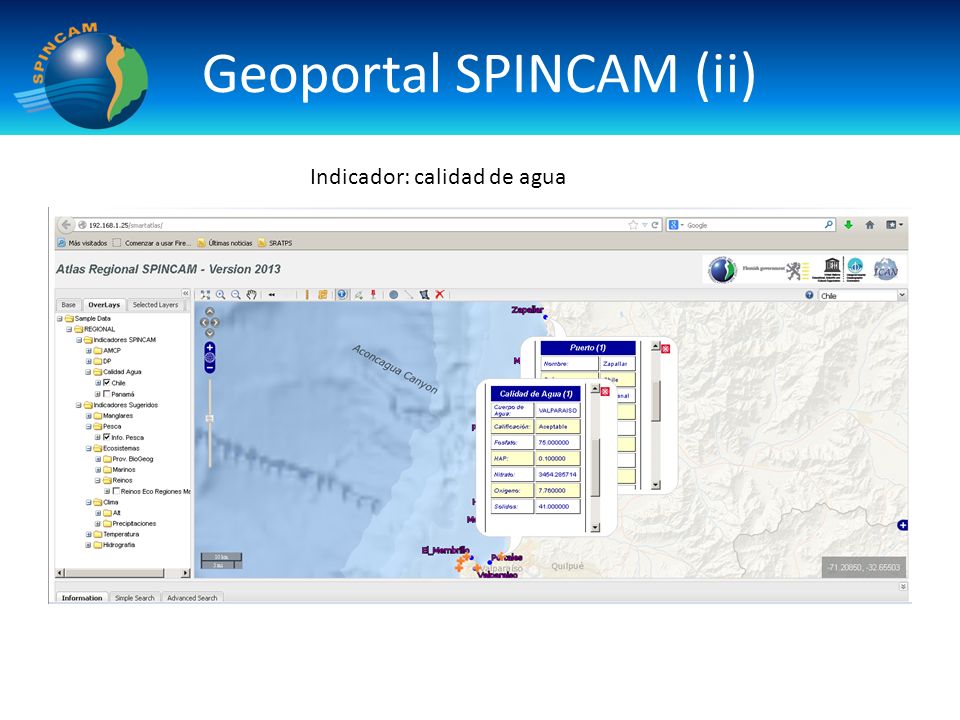Collapse the layer panel with chevrons
The height and width of the screenshot is (720, 960).
point(186,294)
